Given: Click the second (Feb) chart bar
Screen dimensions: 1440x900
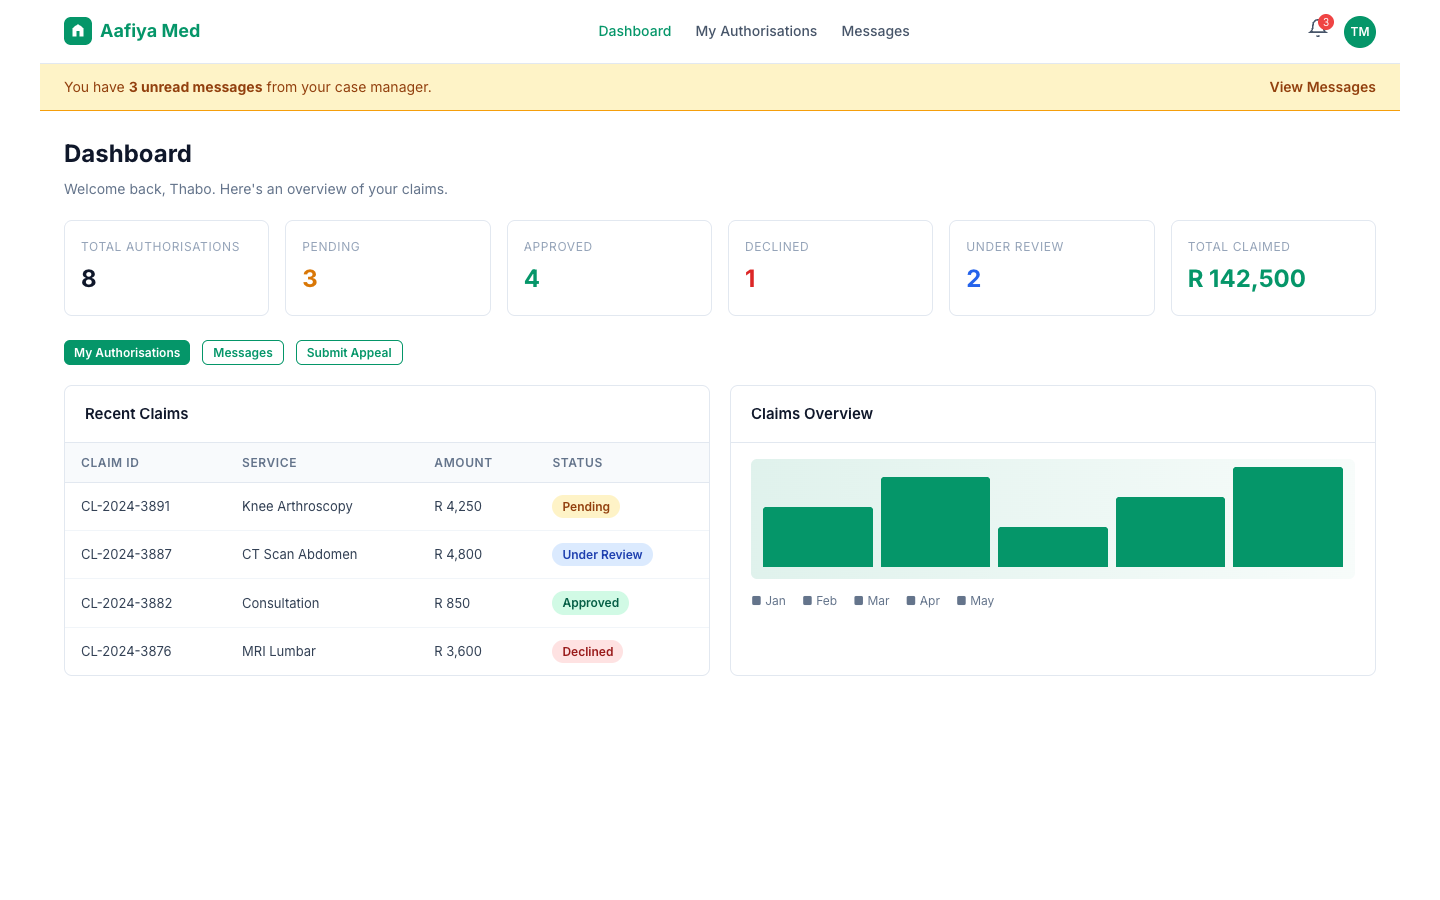Looking at the screenshot, I should point(935,522).
